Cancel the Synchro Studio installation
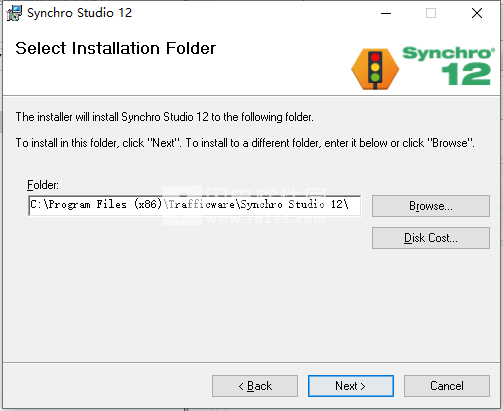Image resolution: width=503 pixels, height=411 pixels. click(447, 386)
